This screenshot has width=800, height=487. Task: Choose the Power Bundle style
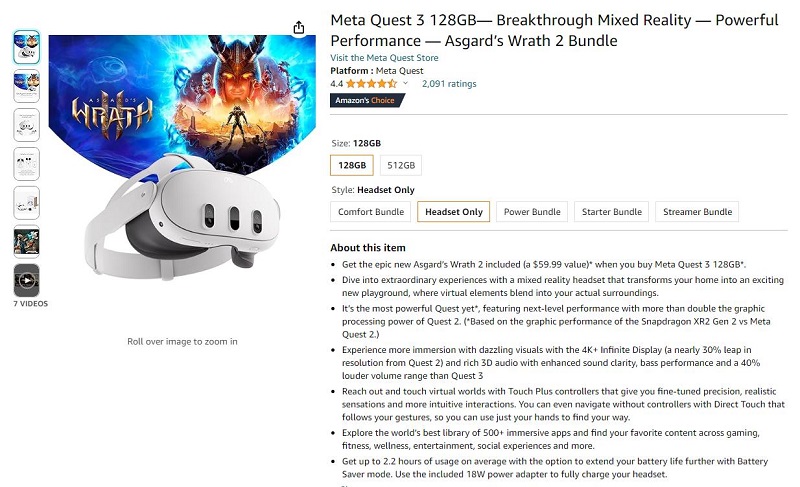pos(532,212)
